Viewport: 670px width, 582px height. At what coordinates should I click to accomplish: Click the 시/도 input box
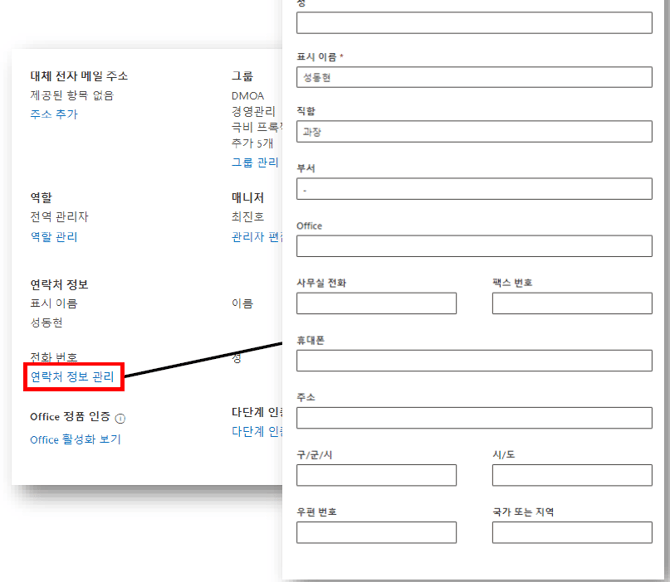click(571, 475)
